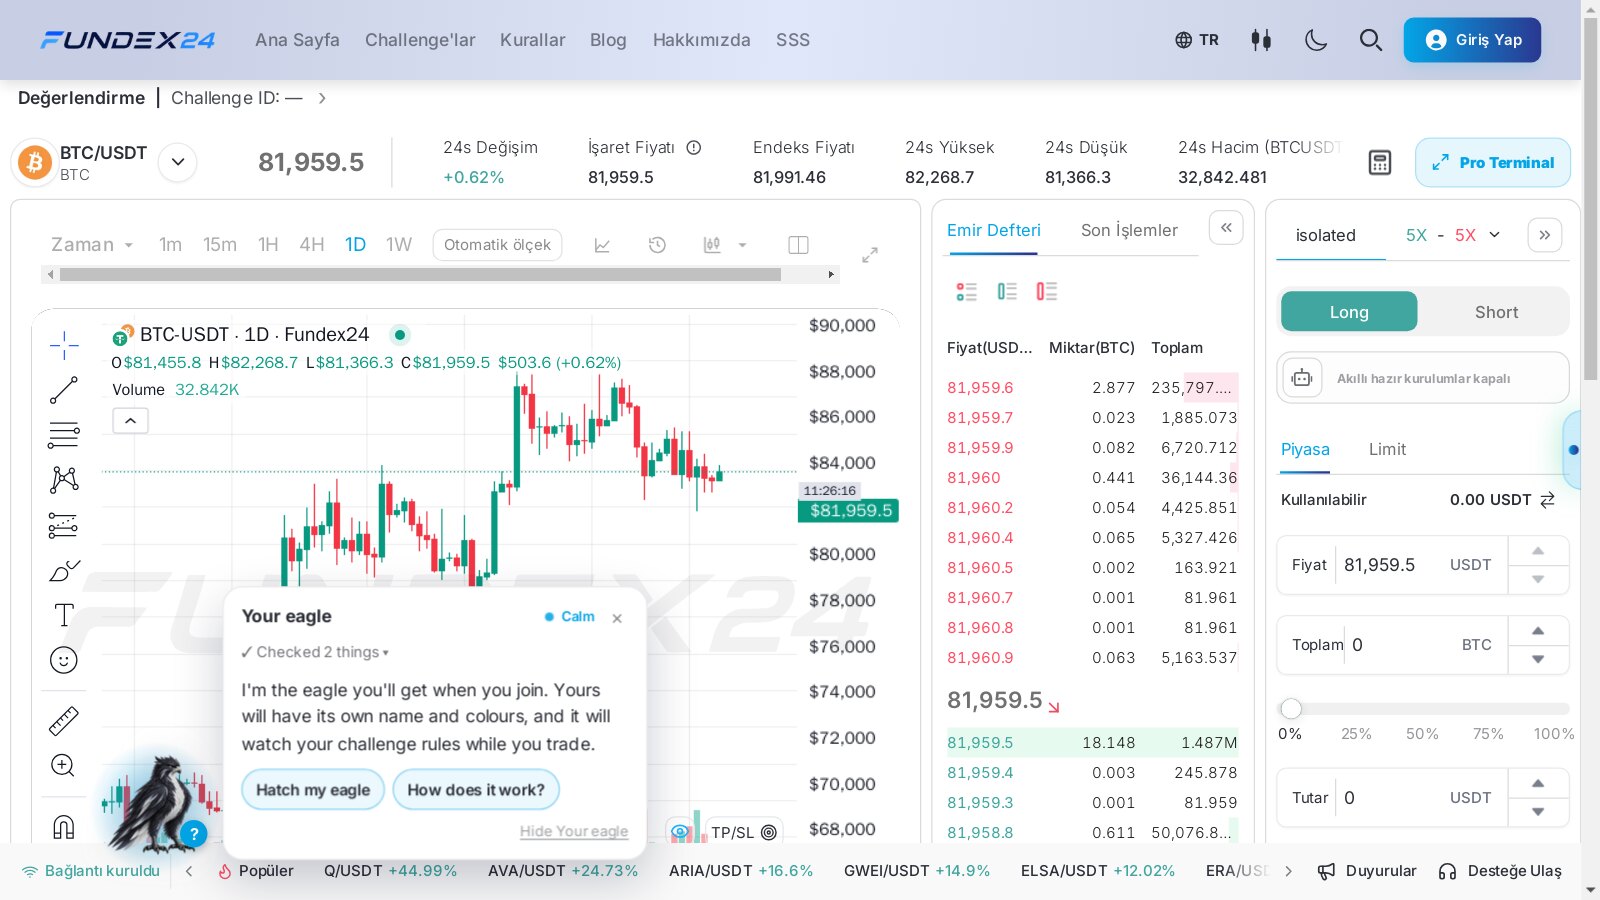Select the ruler measure tool

pyautogui.click(x=64, y=721)
